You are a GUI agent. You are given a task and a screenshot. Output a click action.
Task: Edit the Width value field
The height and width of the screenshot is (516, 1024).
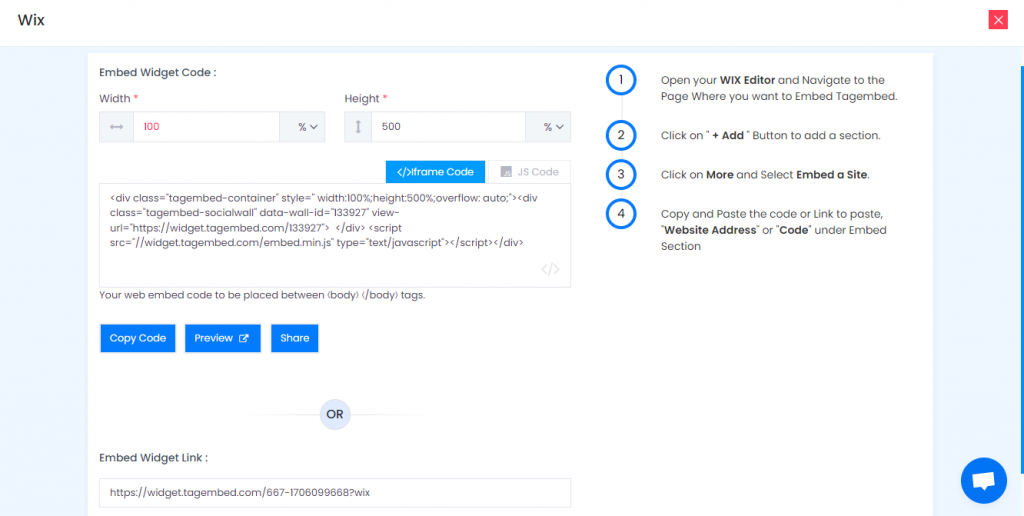(x=206, y=127)
